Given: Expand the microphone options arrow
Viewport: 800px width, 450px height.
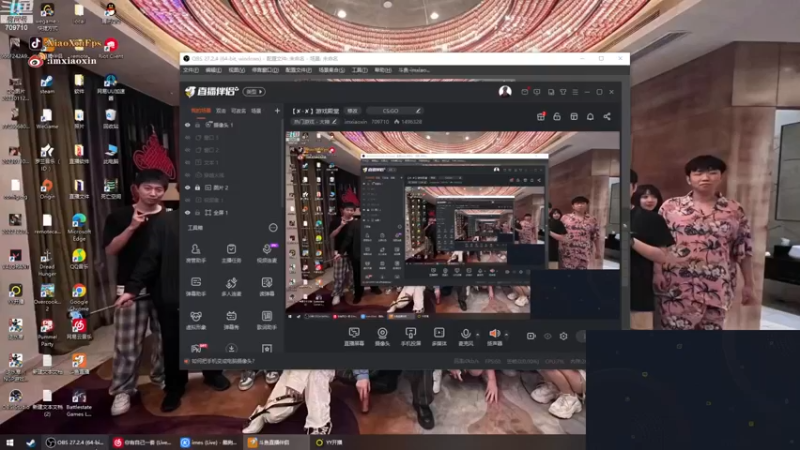Looking at the screenshot, I should coord(478,335).
